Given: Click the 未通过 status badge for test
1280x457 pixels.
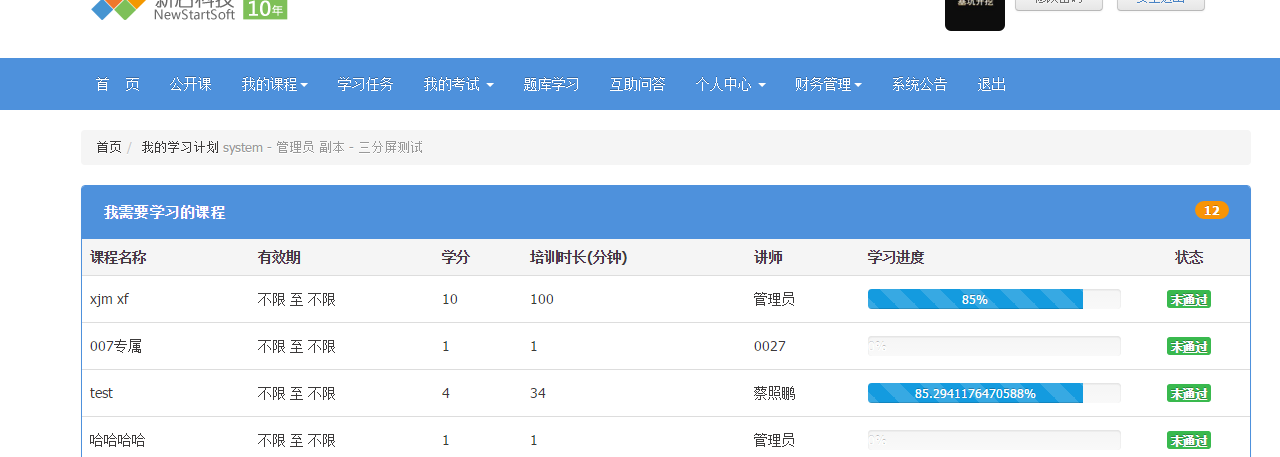Looking at the screenshot, I should 1188,393.
